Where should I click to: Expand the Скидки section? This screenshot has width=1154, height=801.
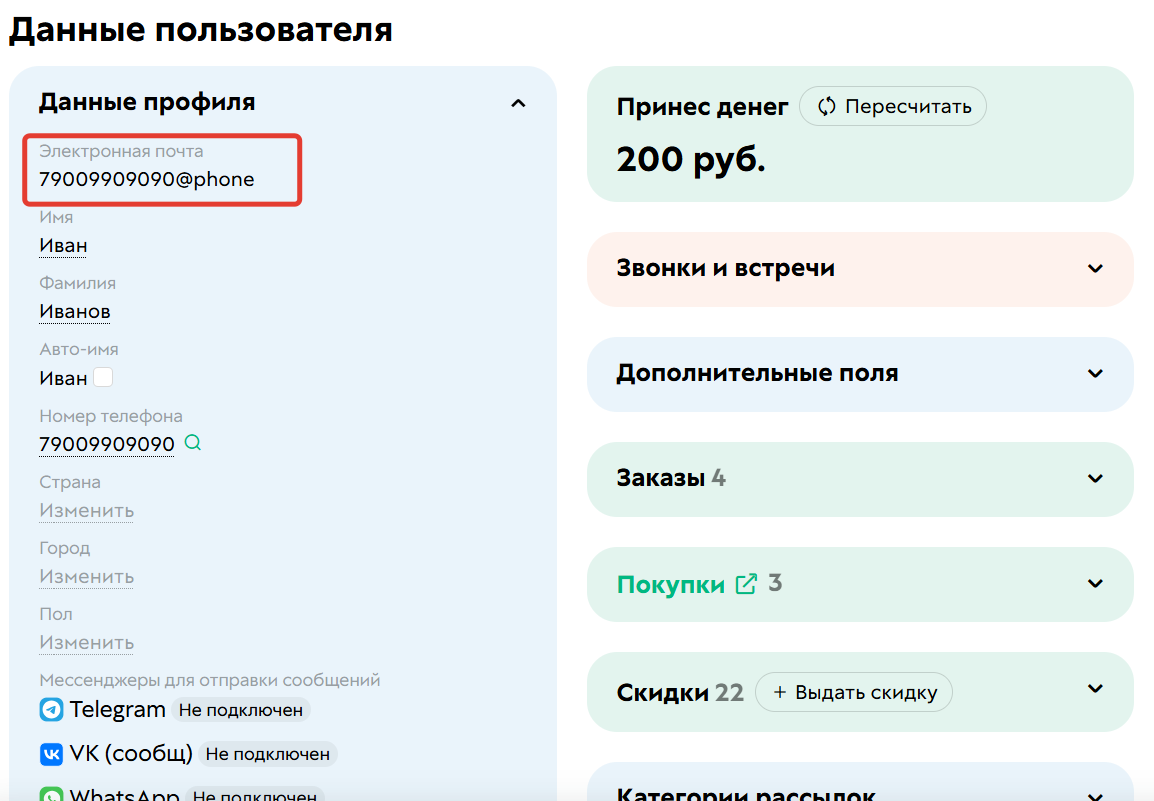click(x=1095, y=691)
